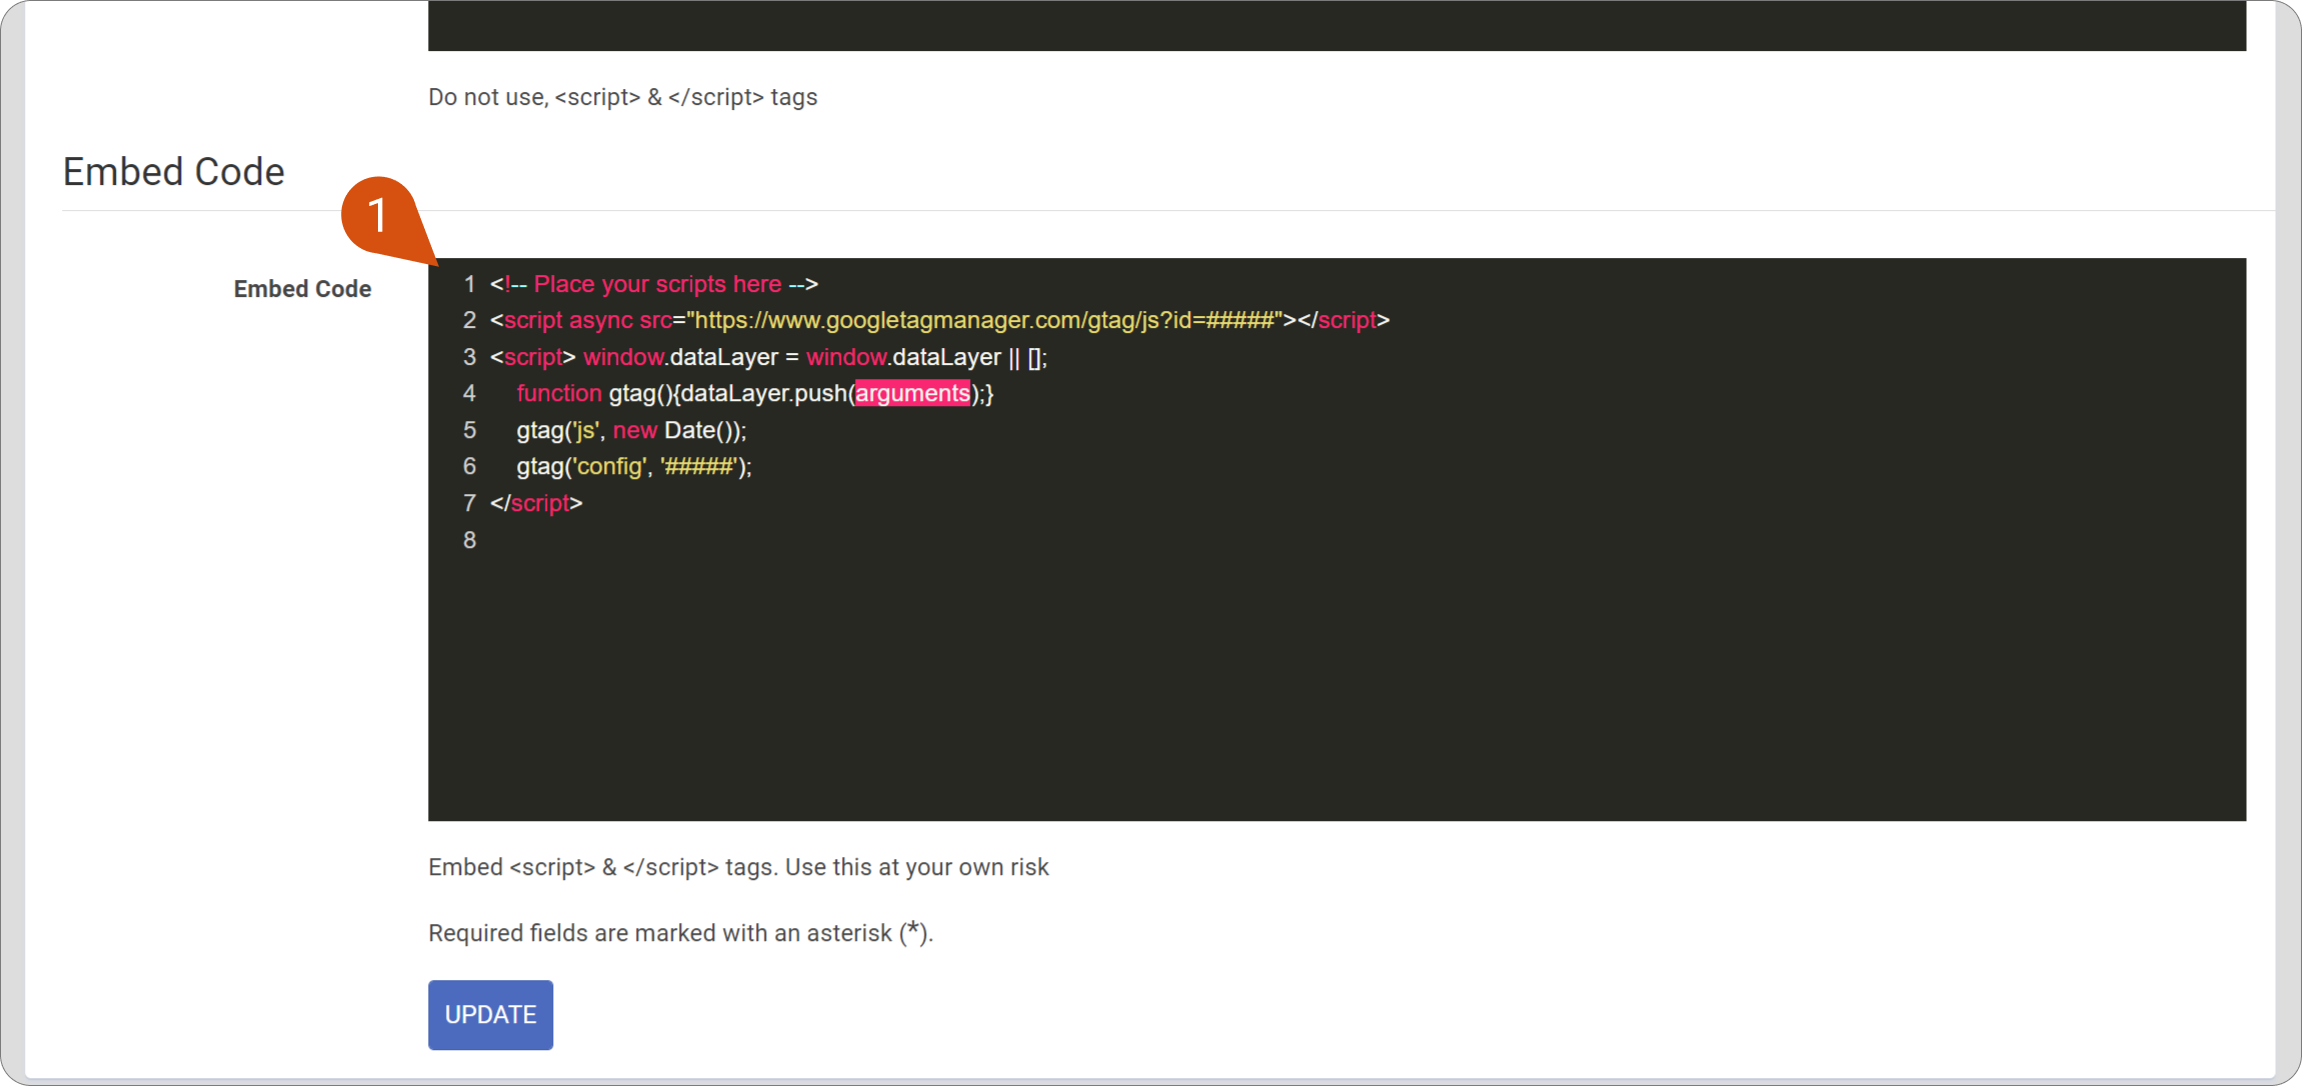Click the highlighted 'arguments' keyword
2302x1086 pixels.
pos(913,393)
